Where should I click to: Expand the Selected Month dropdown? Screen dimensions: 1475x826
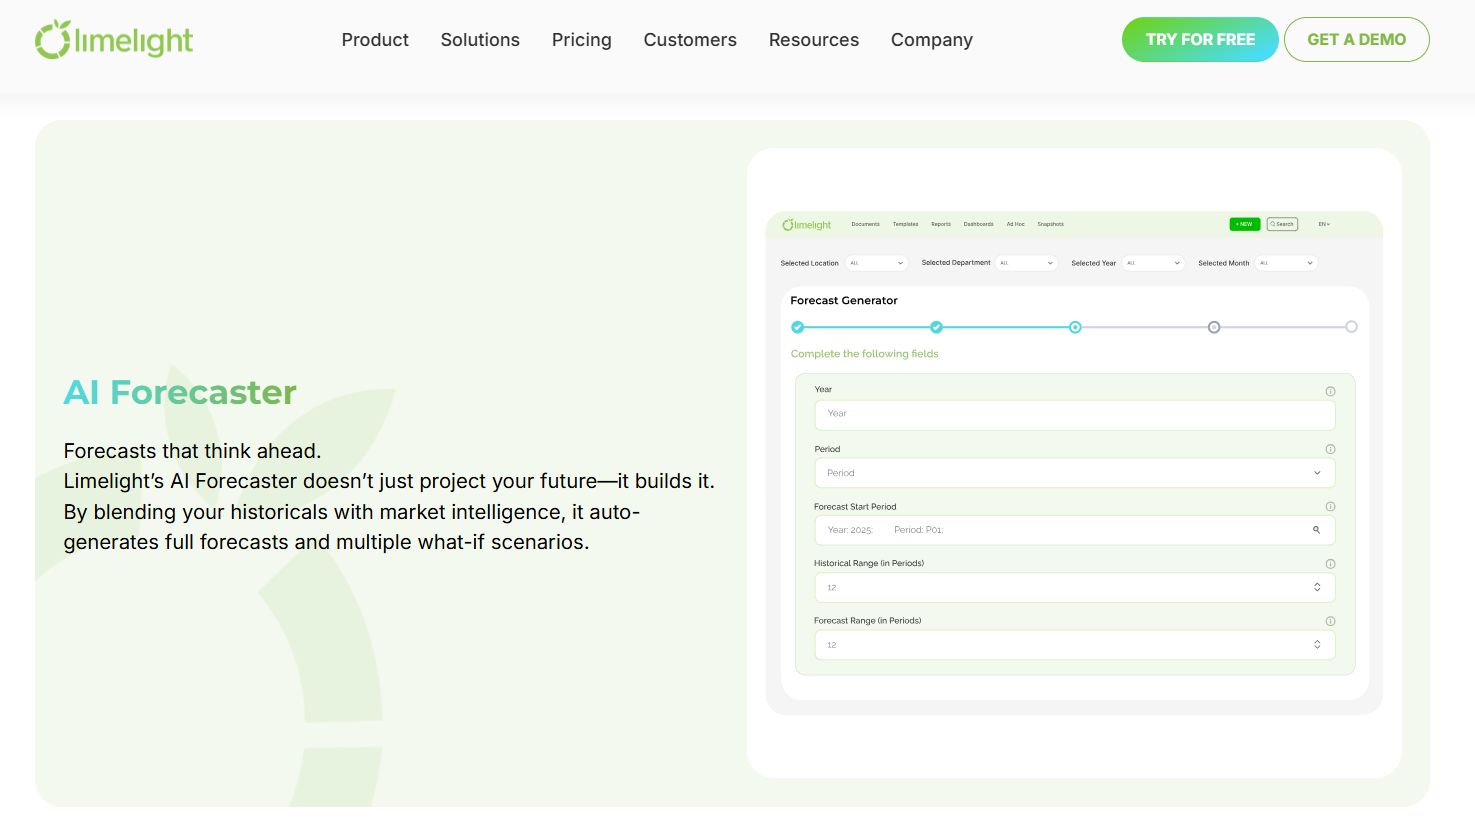click(x=1287, y=263)
